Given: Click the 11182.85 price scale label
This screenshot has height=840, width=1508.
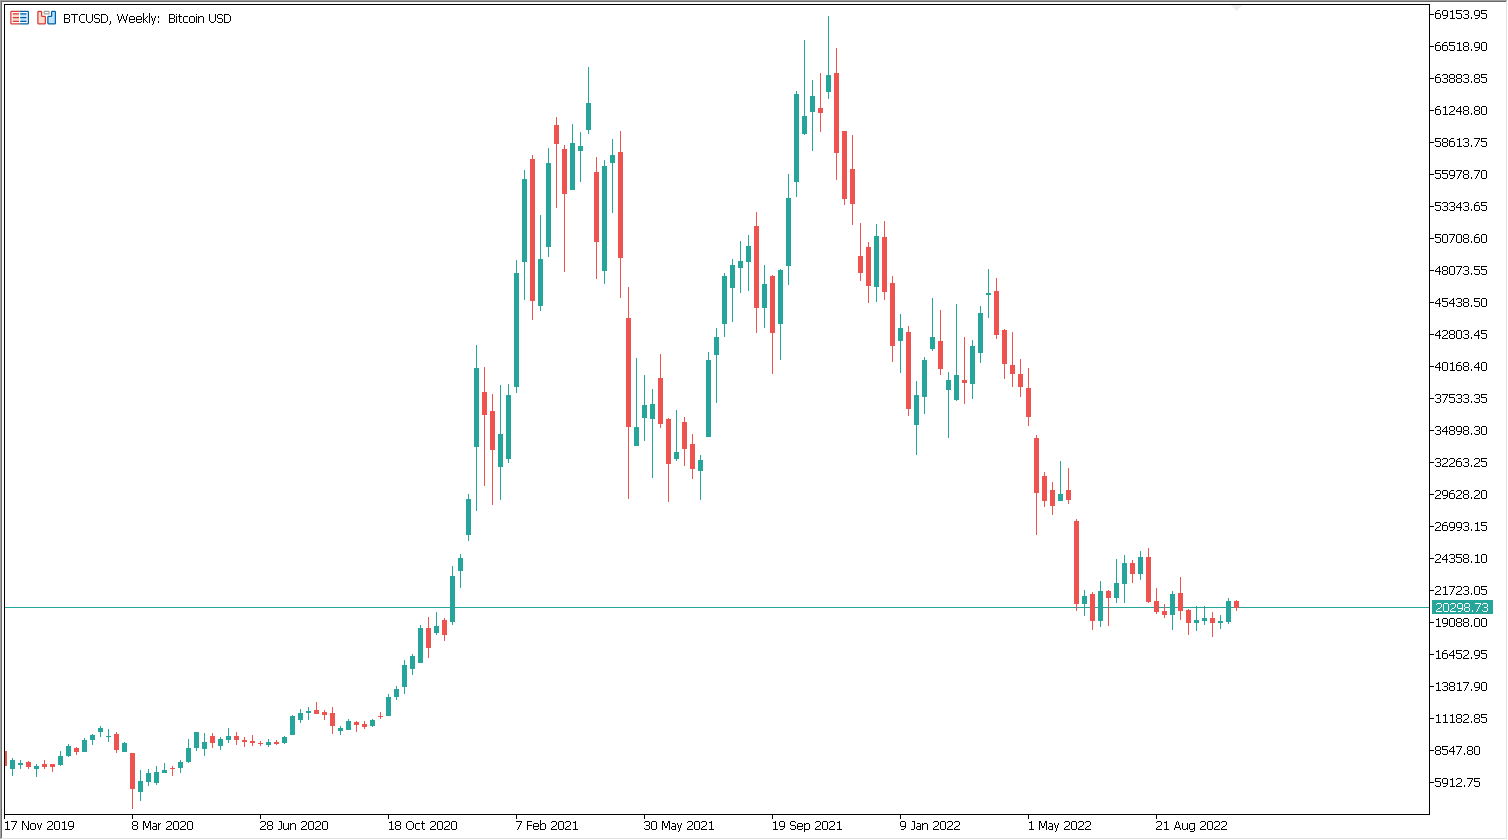Looking at the screenshot, I should [1461, 718].
